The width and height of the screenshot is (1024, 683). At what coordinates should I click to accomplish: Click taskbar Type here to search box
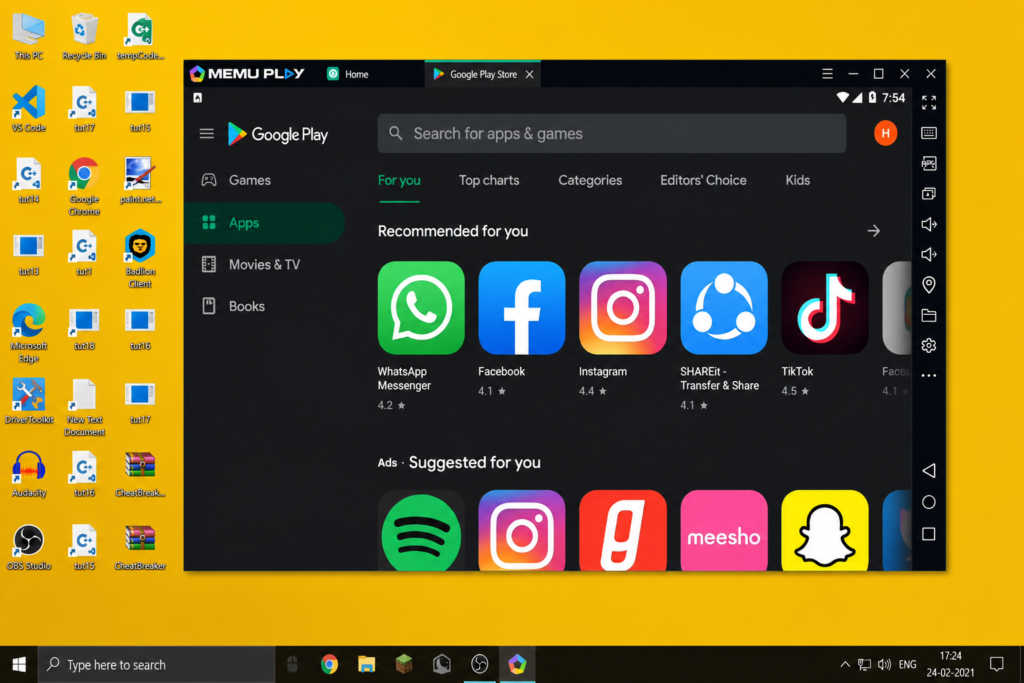(x=156, y=665)
